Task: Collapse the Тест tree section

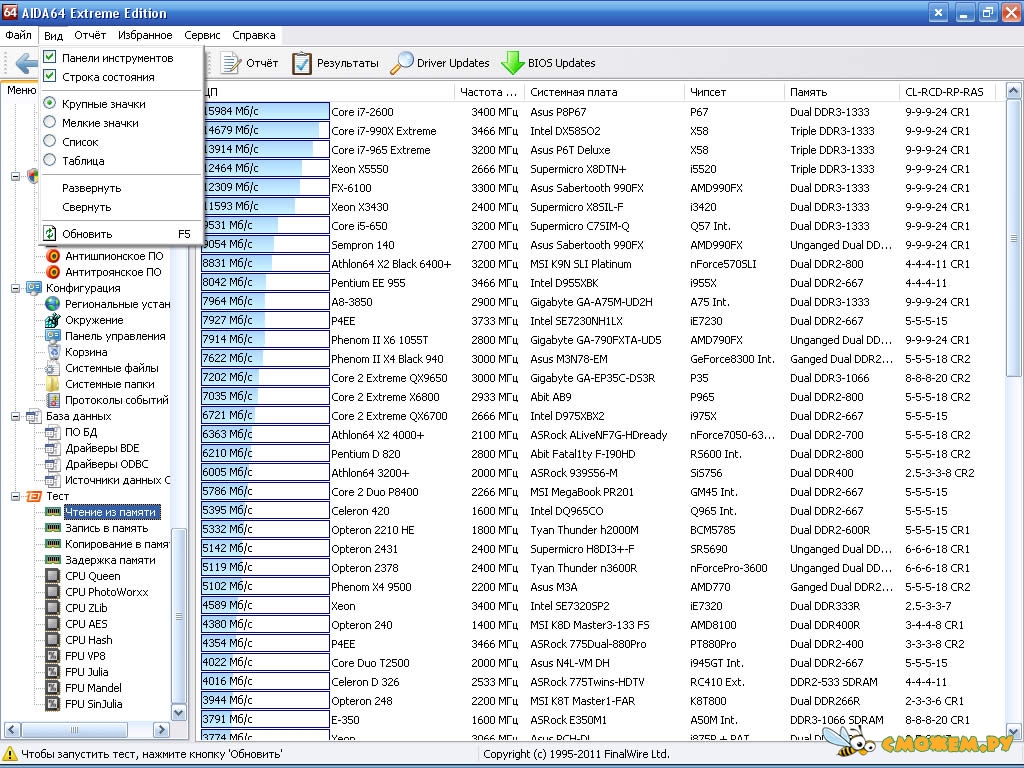Action: pyautogui.click(x=16, y=496)
